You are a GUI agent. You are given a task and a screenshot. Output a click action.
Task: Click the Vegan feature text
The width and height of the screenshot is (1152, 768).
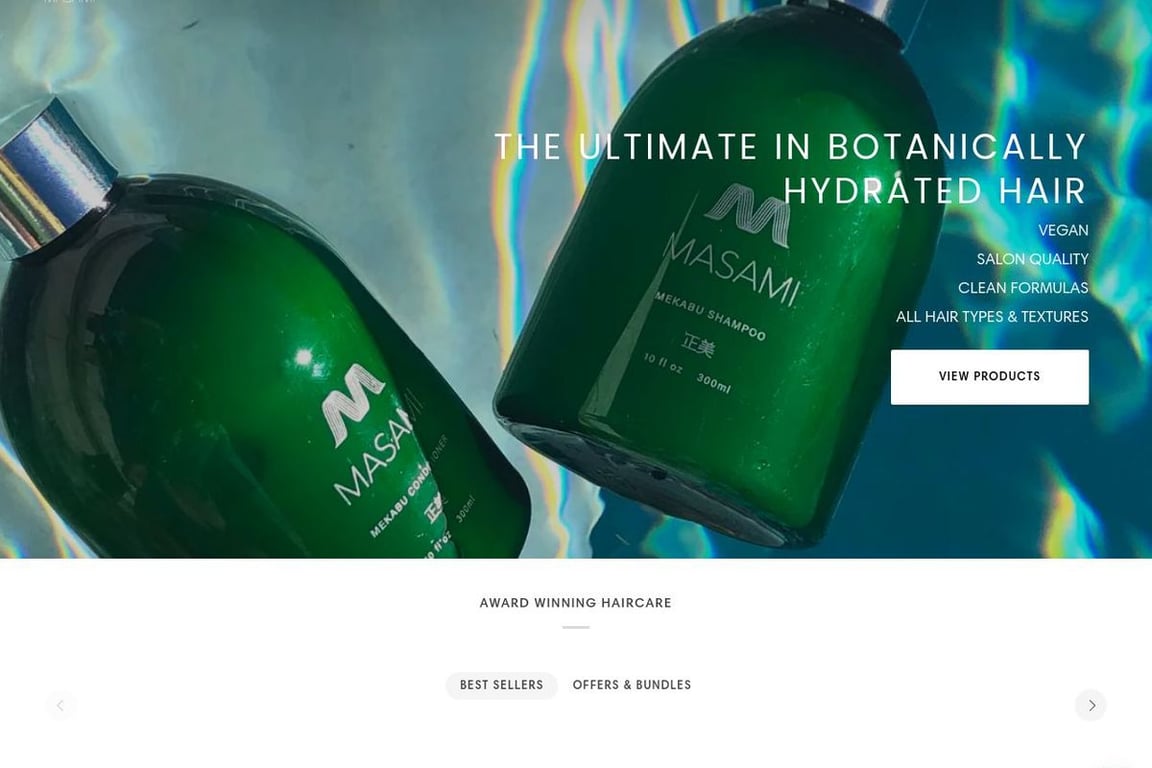click(1063, 230)
